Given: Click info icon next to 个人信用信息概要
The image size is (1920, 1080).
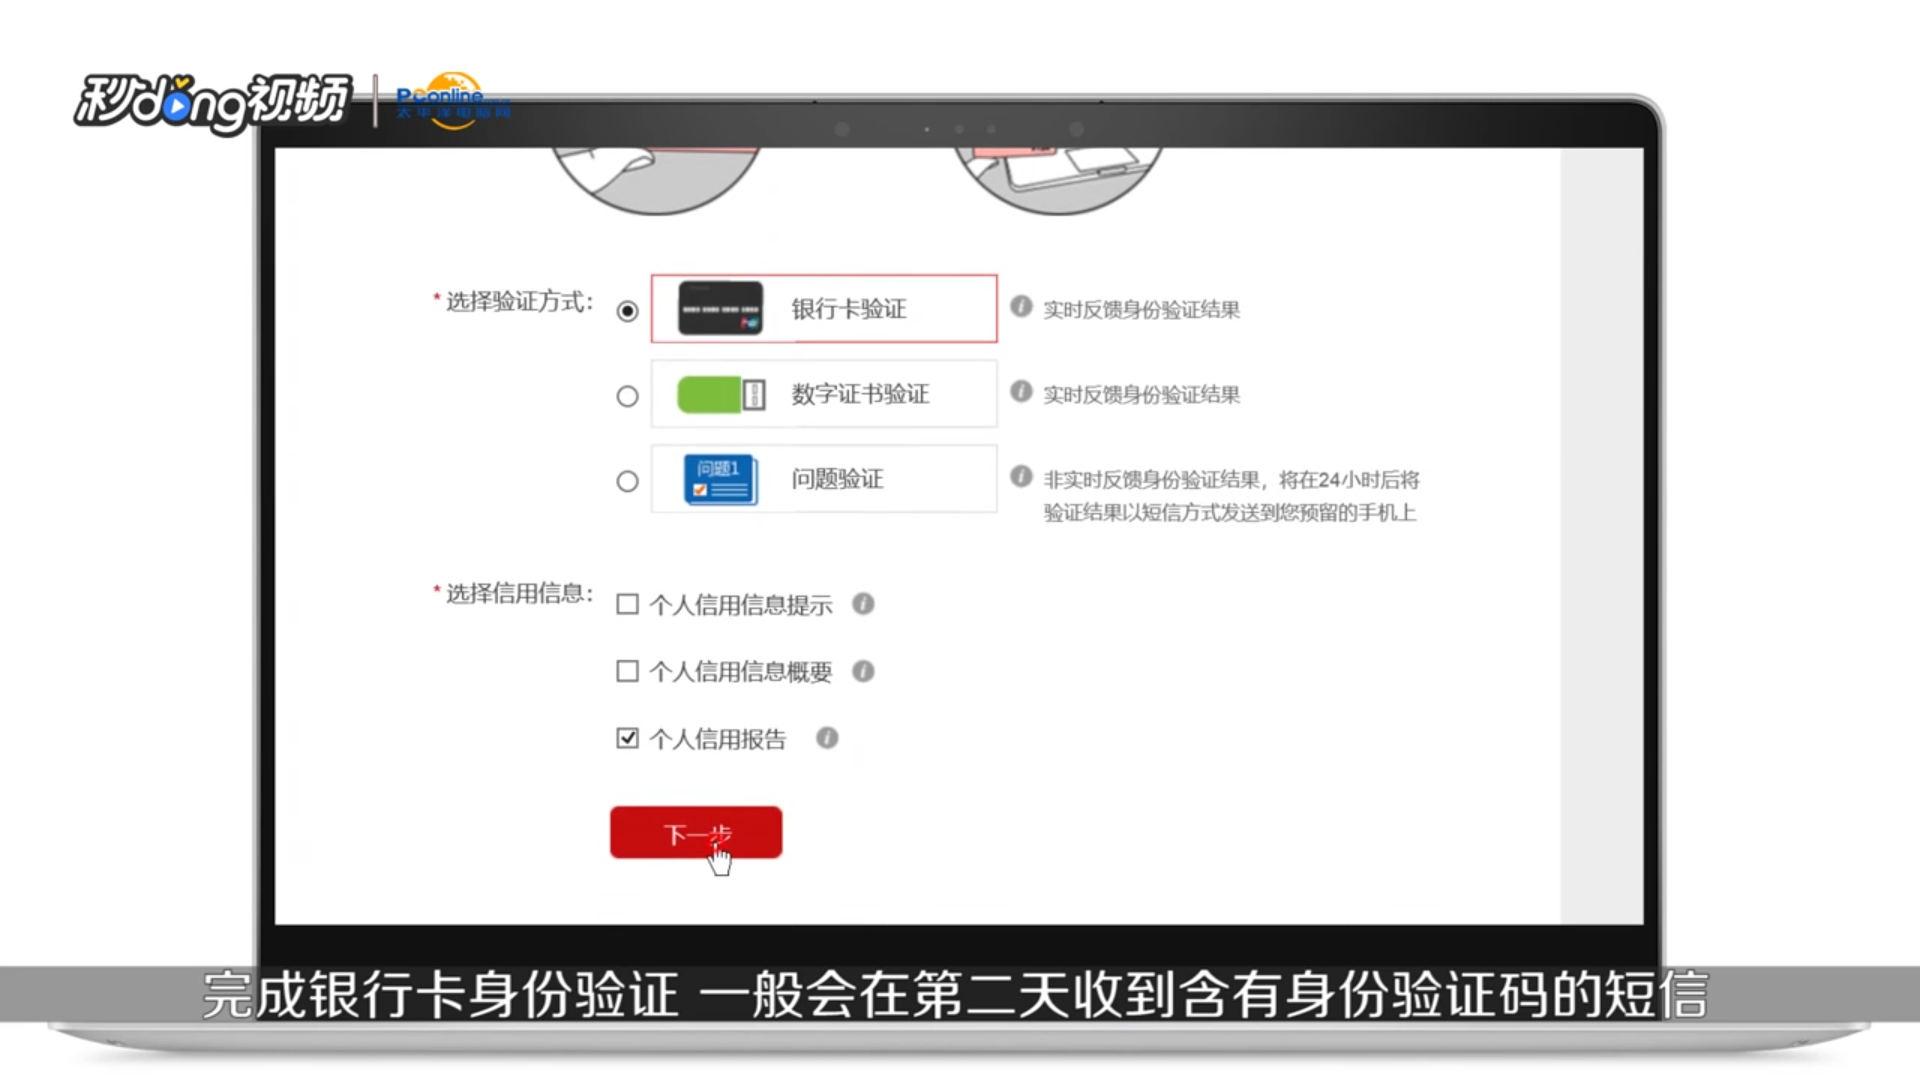Looking at the screenshot, I should pyautogui.click(x=863, y=671).
